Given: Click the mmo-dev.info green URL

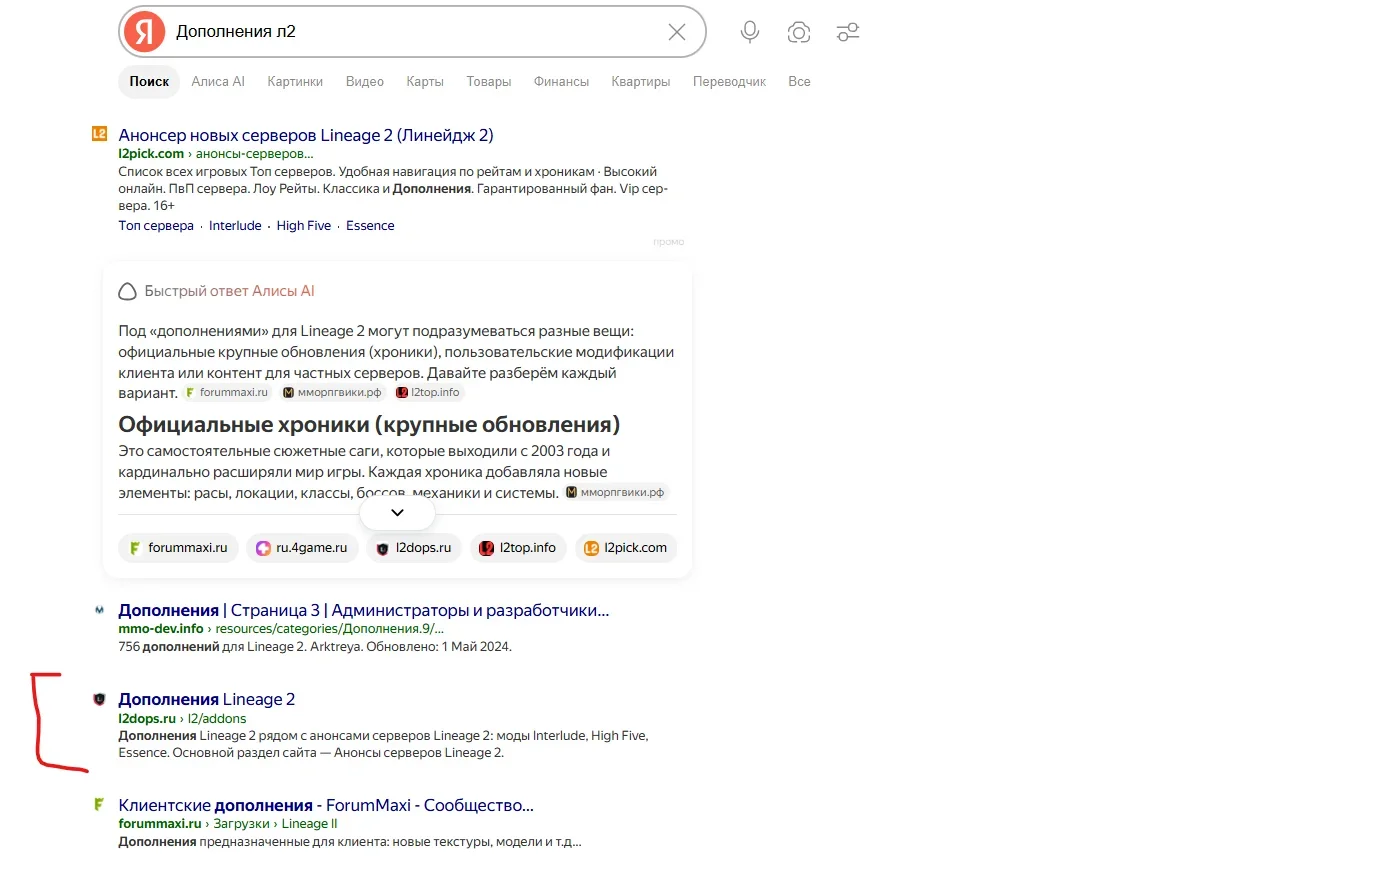Looking at the screenshot, I should 161,629.
